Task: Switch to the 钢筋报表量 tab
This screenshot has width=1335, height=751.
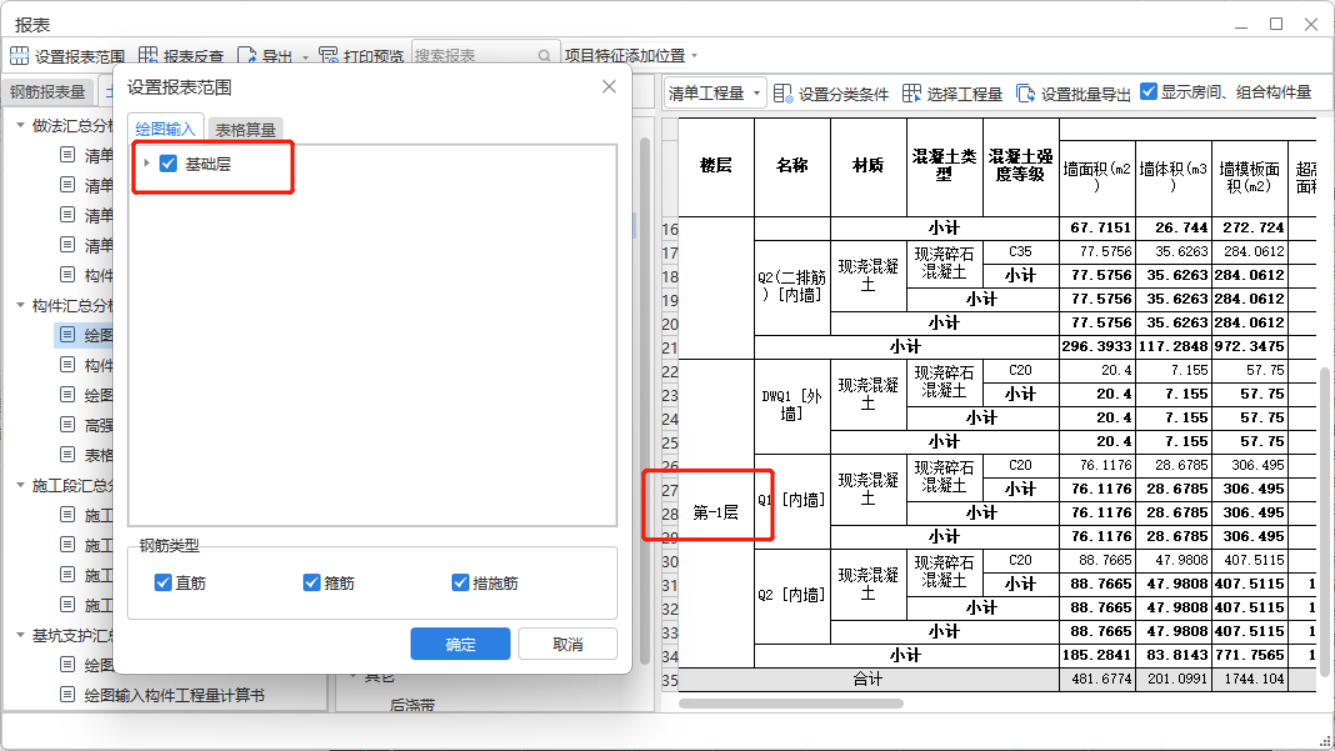Action: [47, 92]
